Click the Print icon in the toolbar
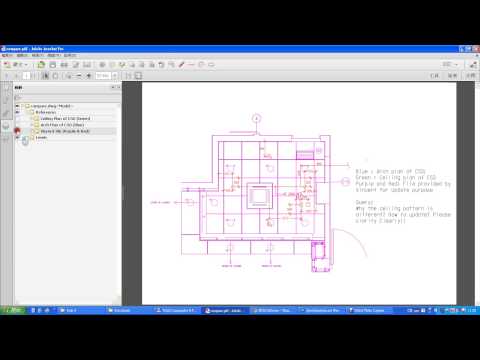This screenshot has height=360, width=480. pyautogui.click(x=64, y=65)
